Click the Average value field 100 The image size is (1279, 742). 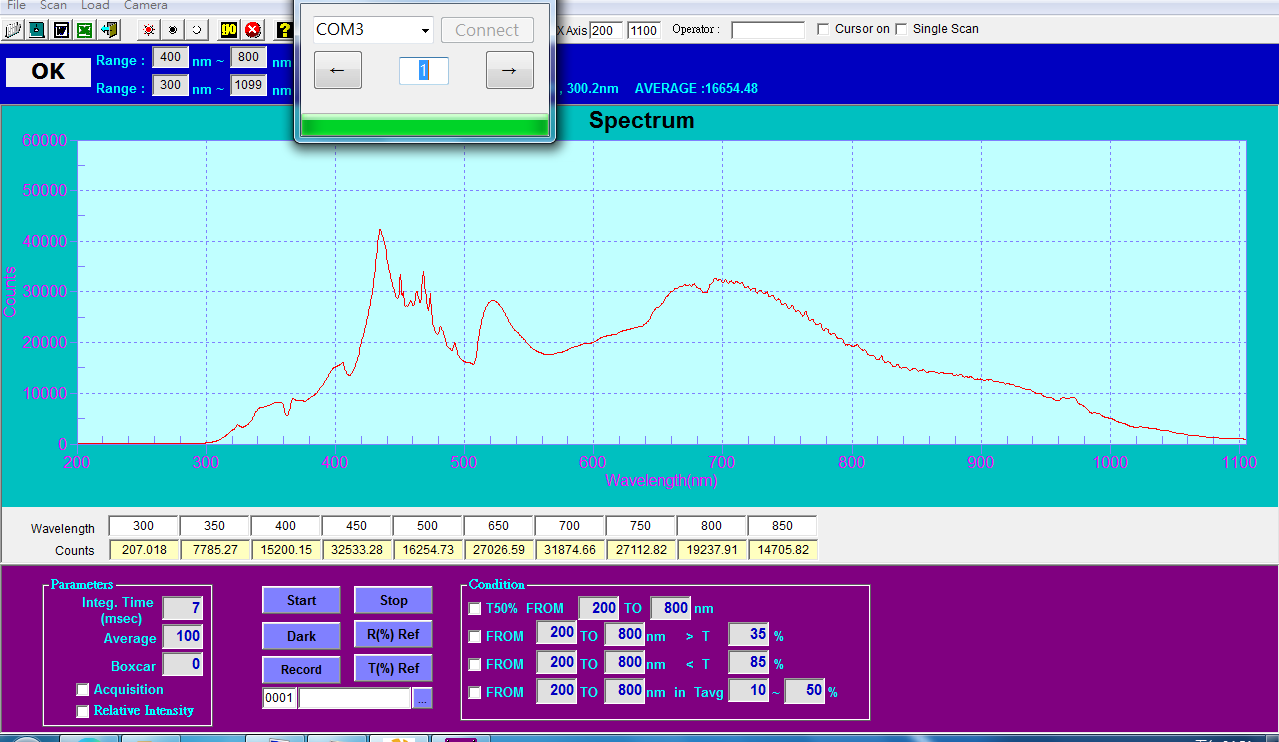(x=182, y=636)
